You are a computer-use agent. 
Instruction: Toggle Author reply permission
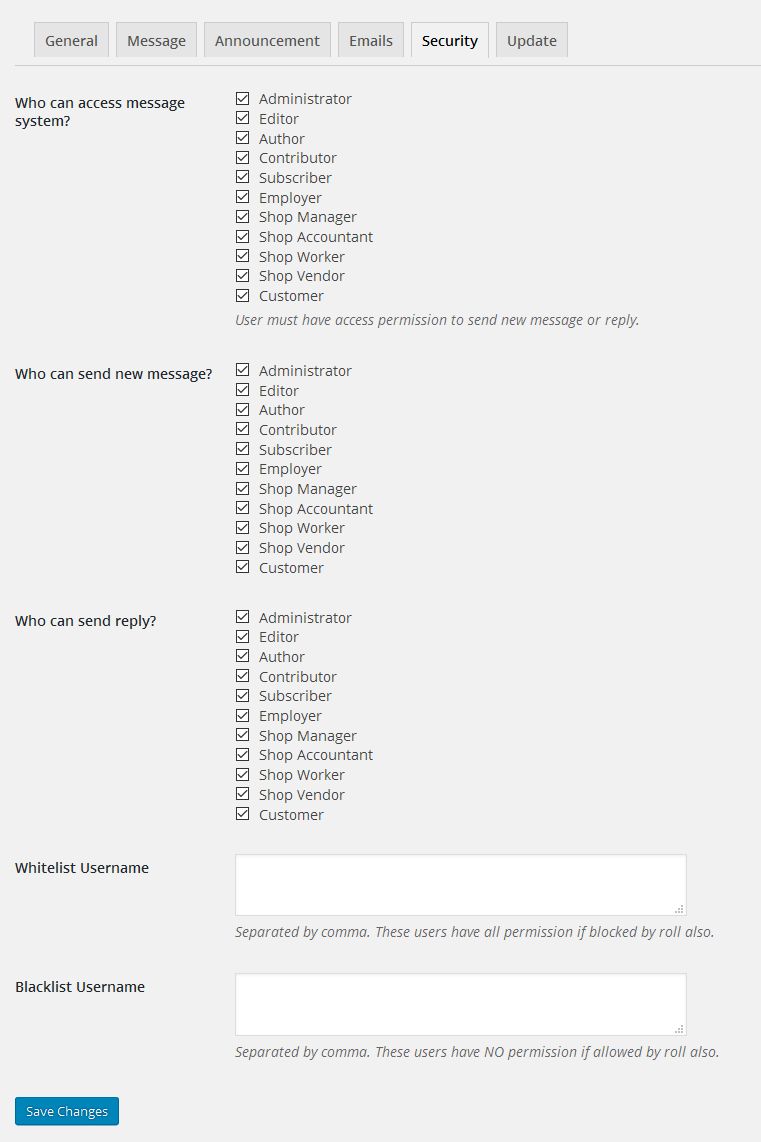(242, 656)
